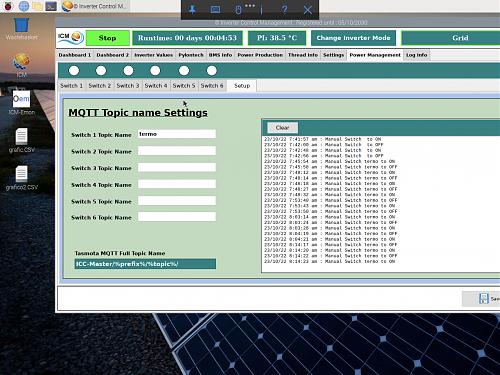Open the Wastebasket desktop icon
Image resolution: width=500 pixels, height=375 pixels.
[x=21, y=29]
